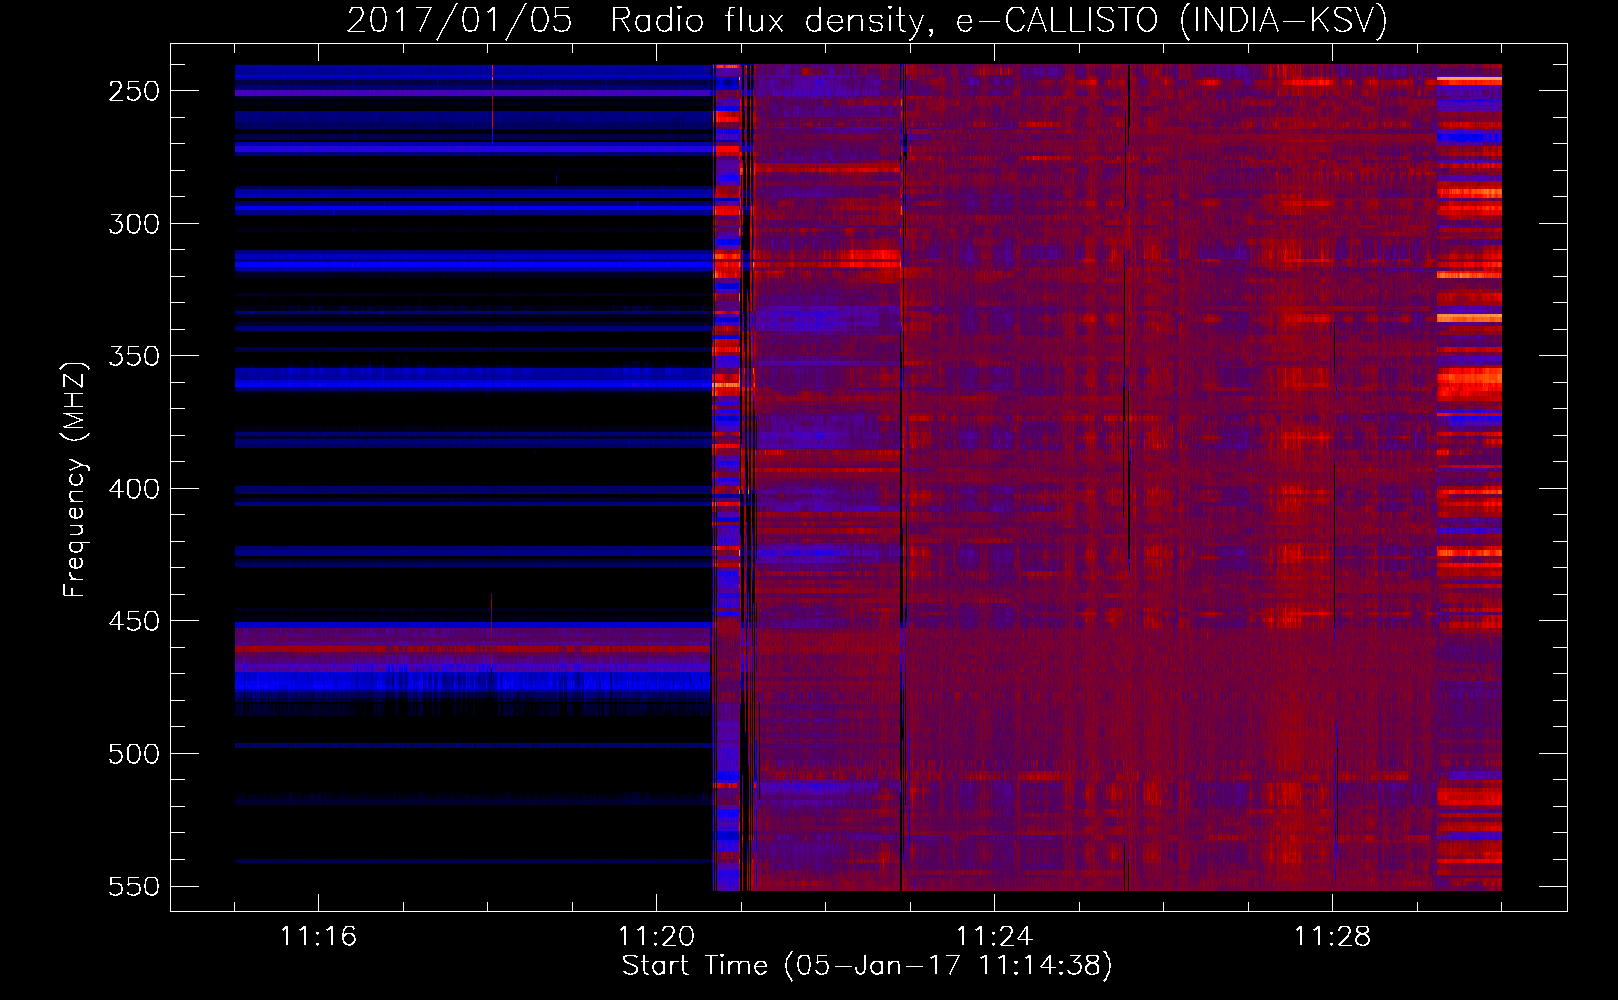The width and height of the screenshot is (1618, 1000).
Task: Select the 550 frequency tick label
Action: (134, 886)
